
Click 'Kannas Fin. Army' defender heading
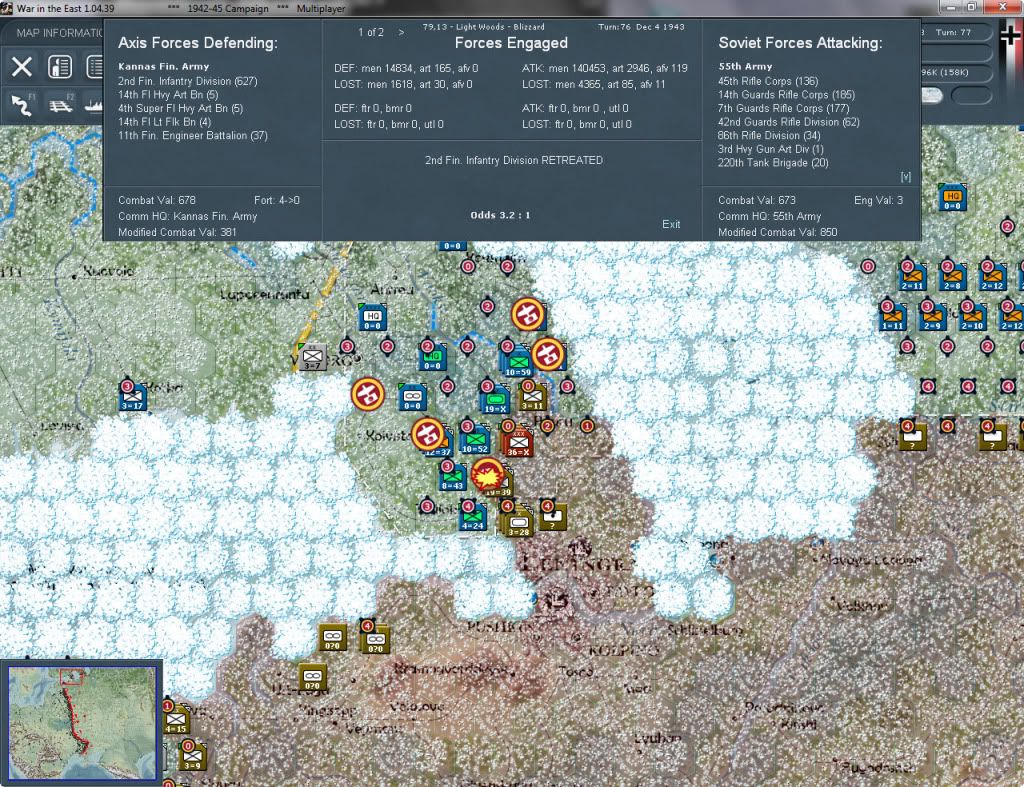tap(163, 67)
